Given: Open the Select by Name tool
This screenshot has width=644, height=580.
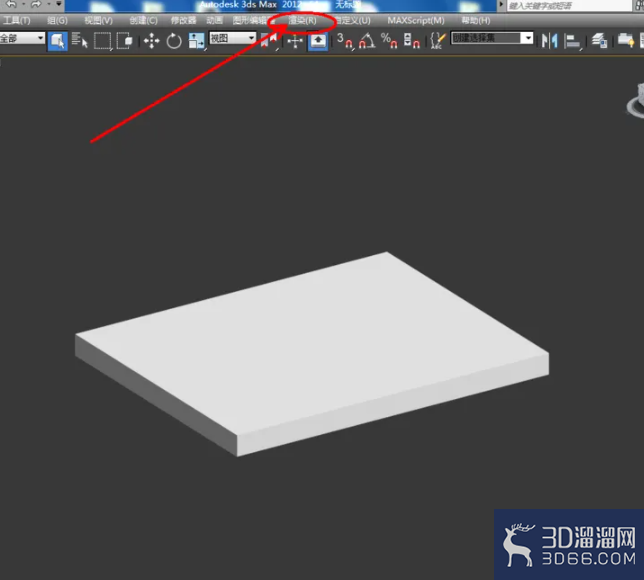Looking at the screenshot, I should (x=80, y=41).
